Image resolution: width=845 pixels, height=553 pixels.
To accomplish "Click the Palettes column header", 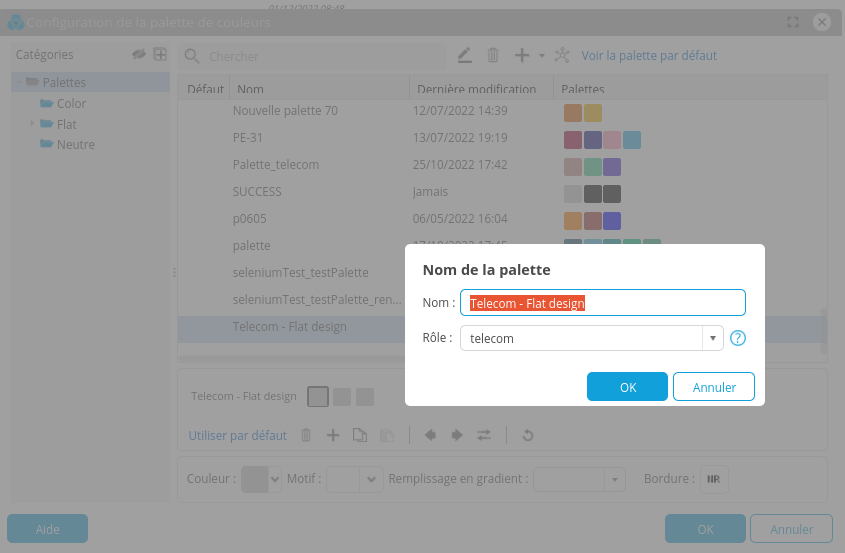I will [690, 89].
